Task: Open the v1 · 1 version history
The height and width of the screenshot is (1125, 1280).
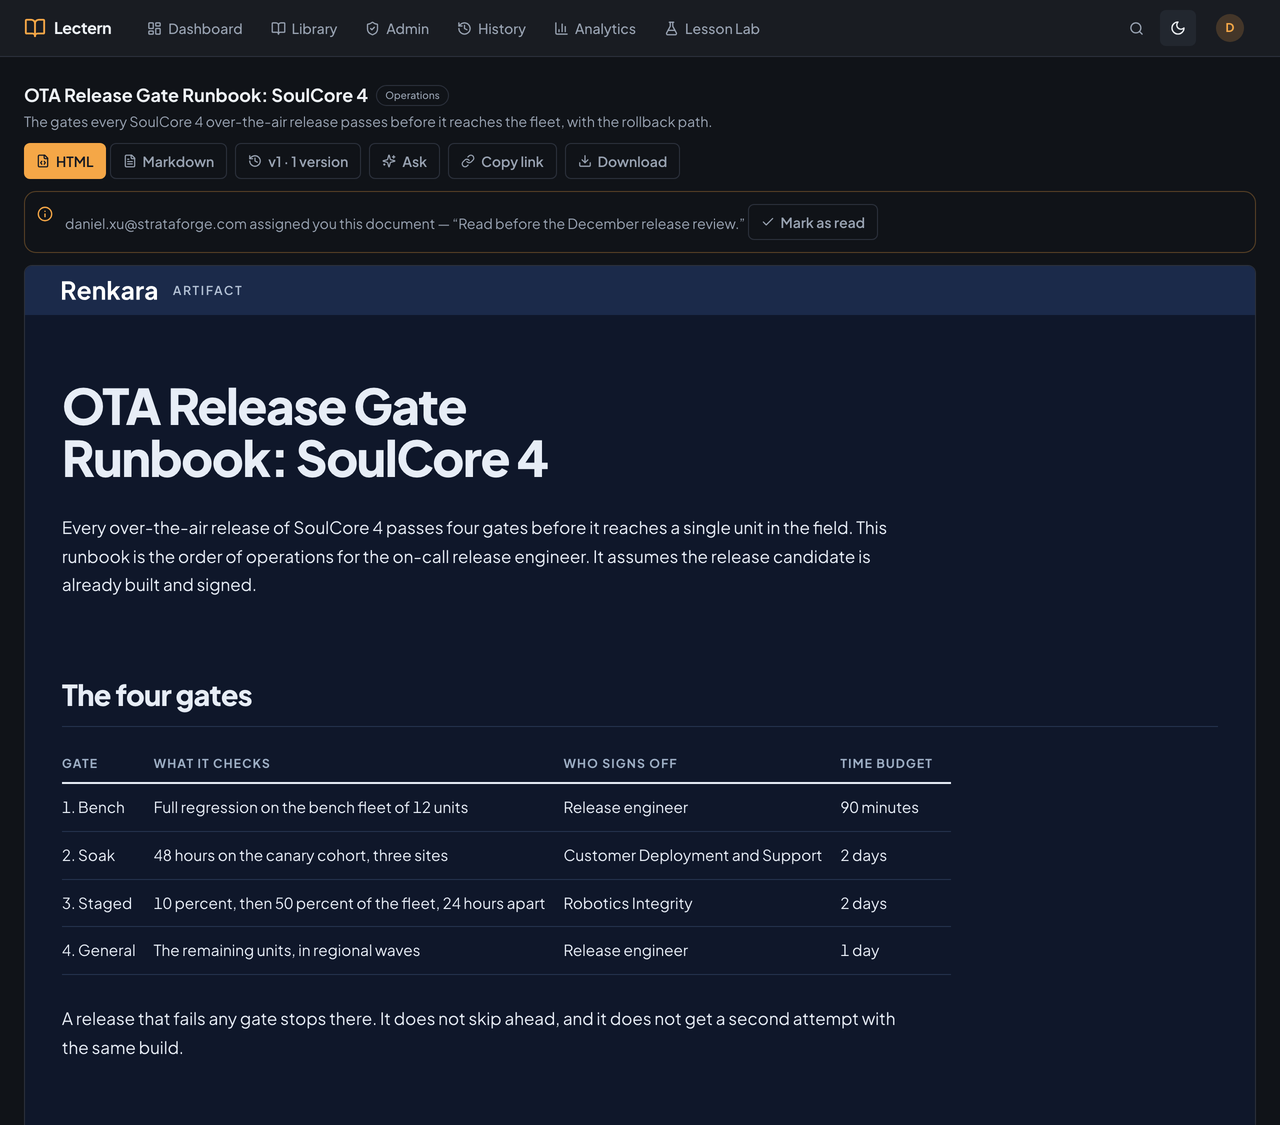Action: 298,161
